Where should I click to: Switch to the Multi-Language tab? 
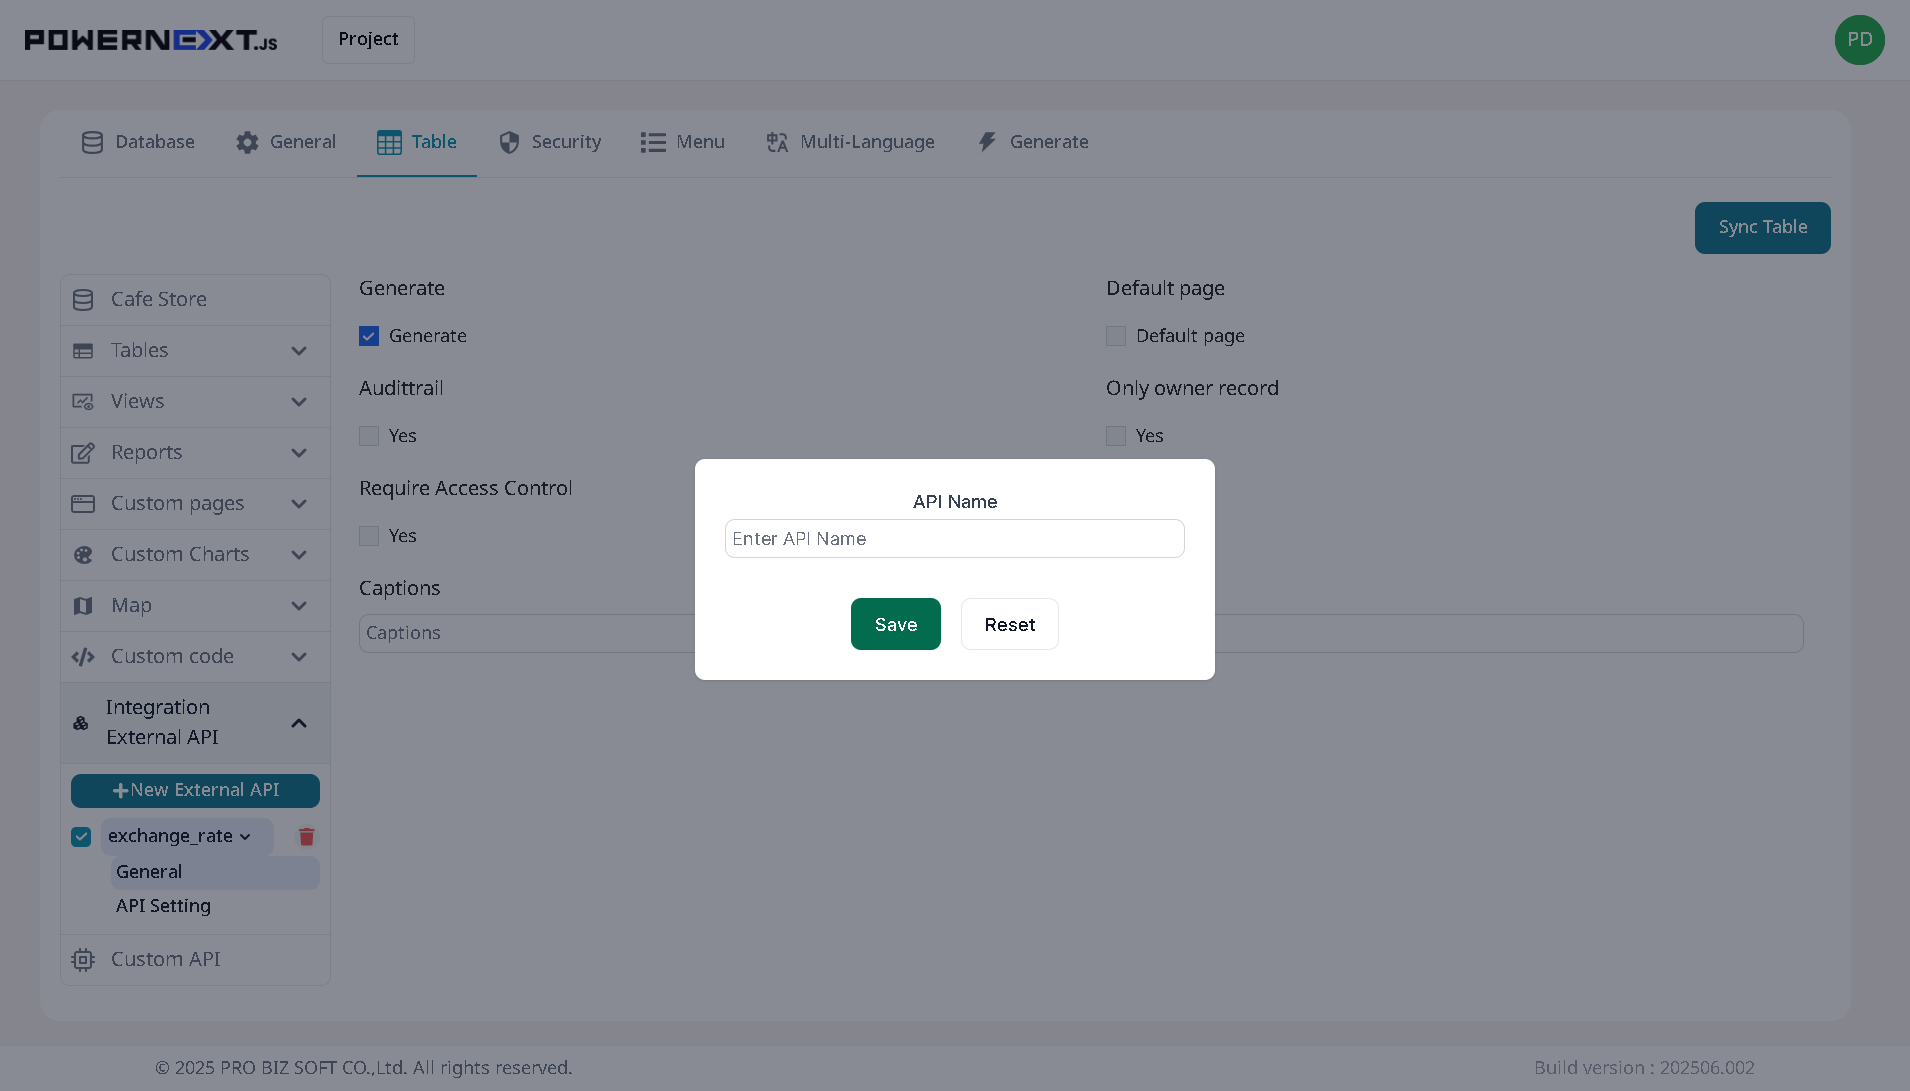(x=850, y=142)
